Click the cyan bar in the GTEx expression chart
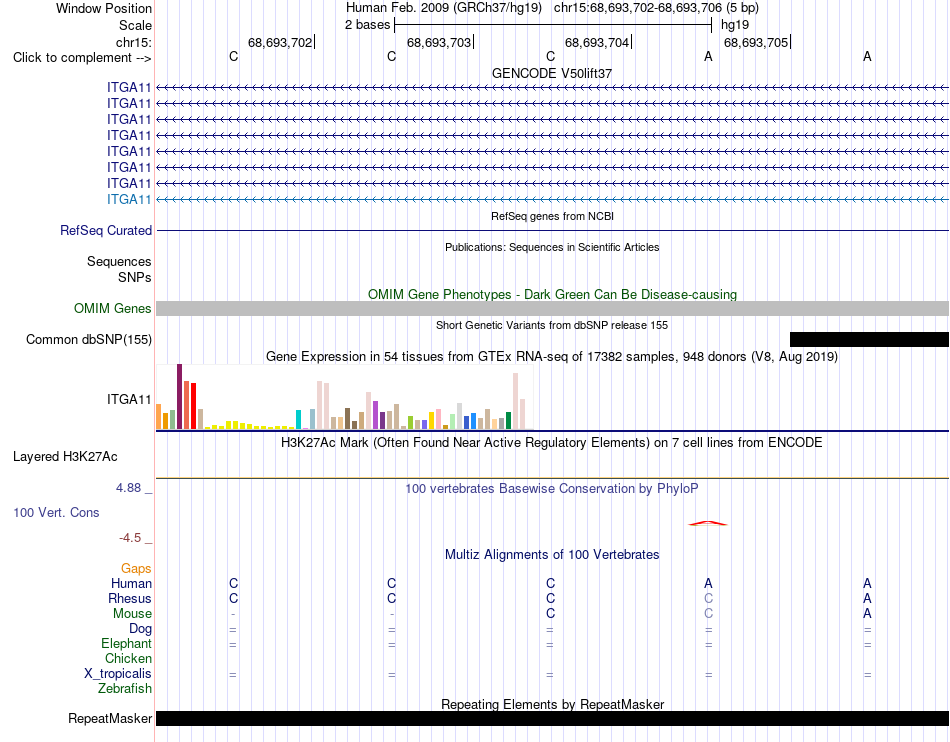950x742 pixels. pos(298,420)
